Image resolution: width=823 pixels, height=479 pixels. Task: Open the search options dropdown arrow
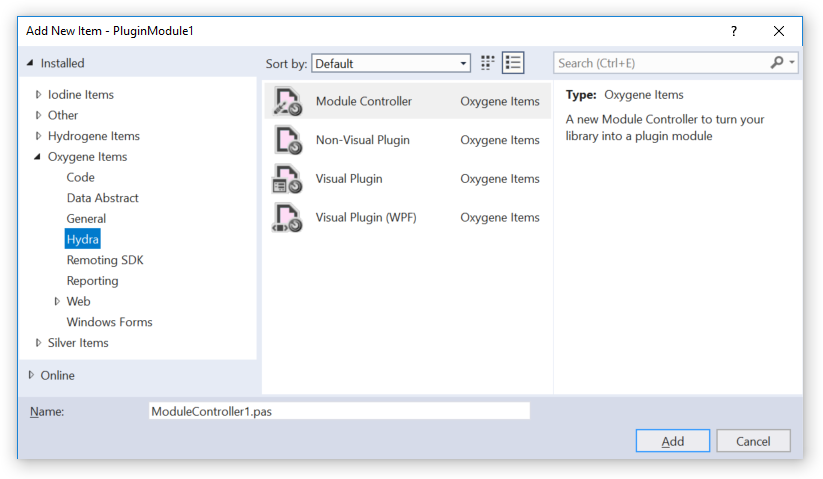(792, 63)
